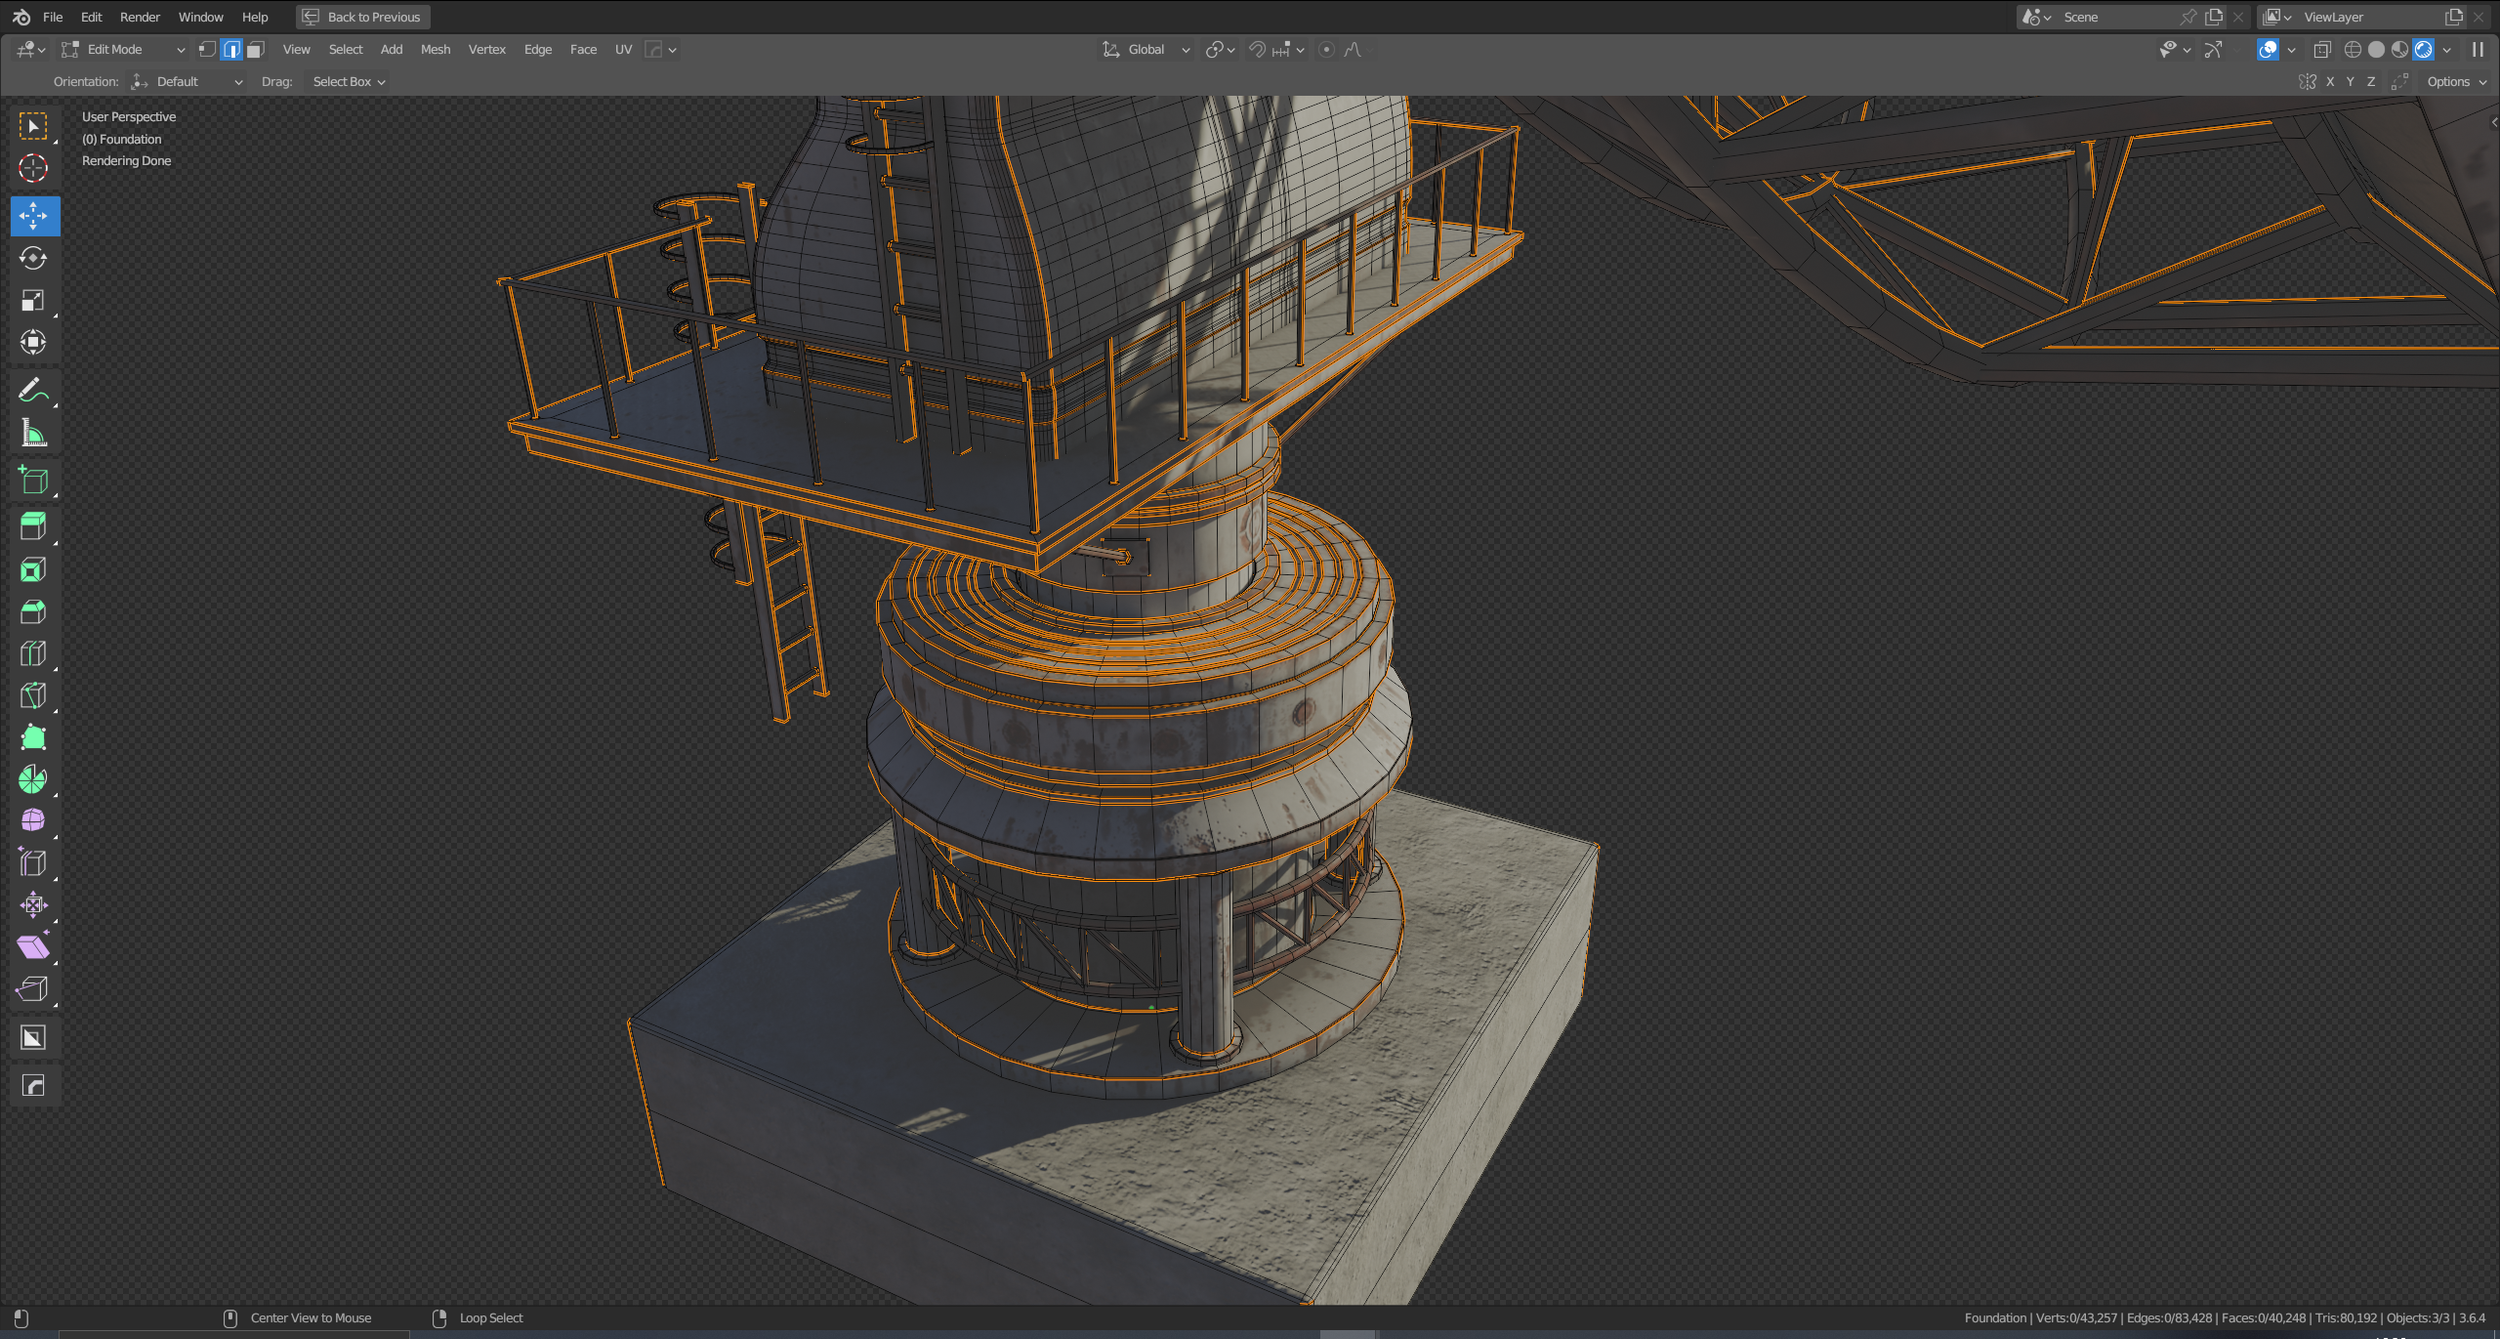Select the Measure tool
Viewport: 2500px width, 1339px height.
(33, 433)
